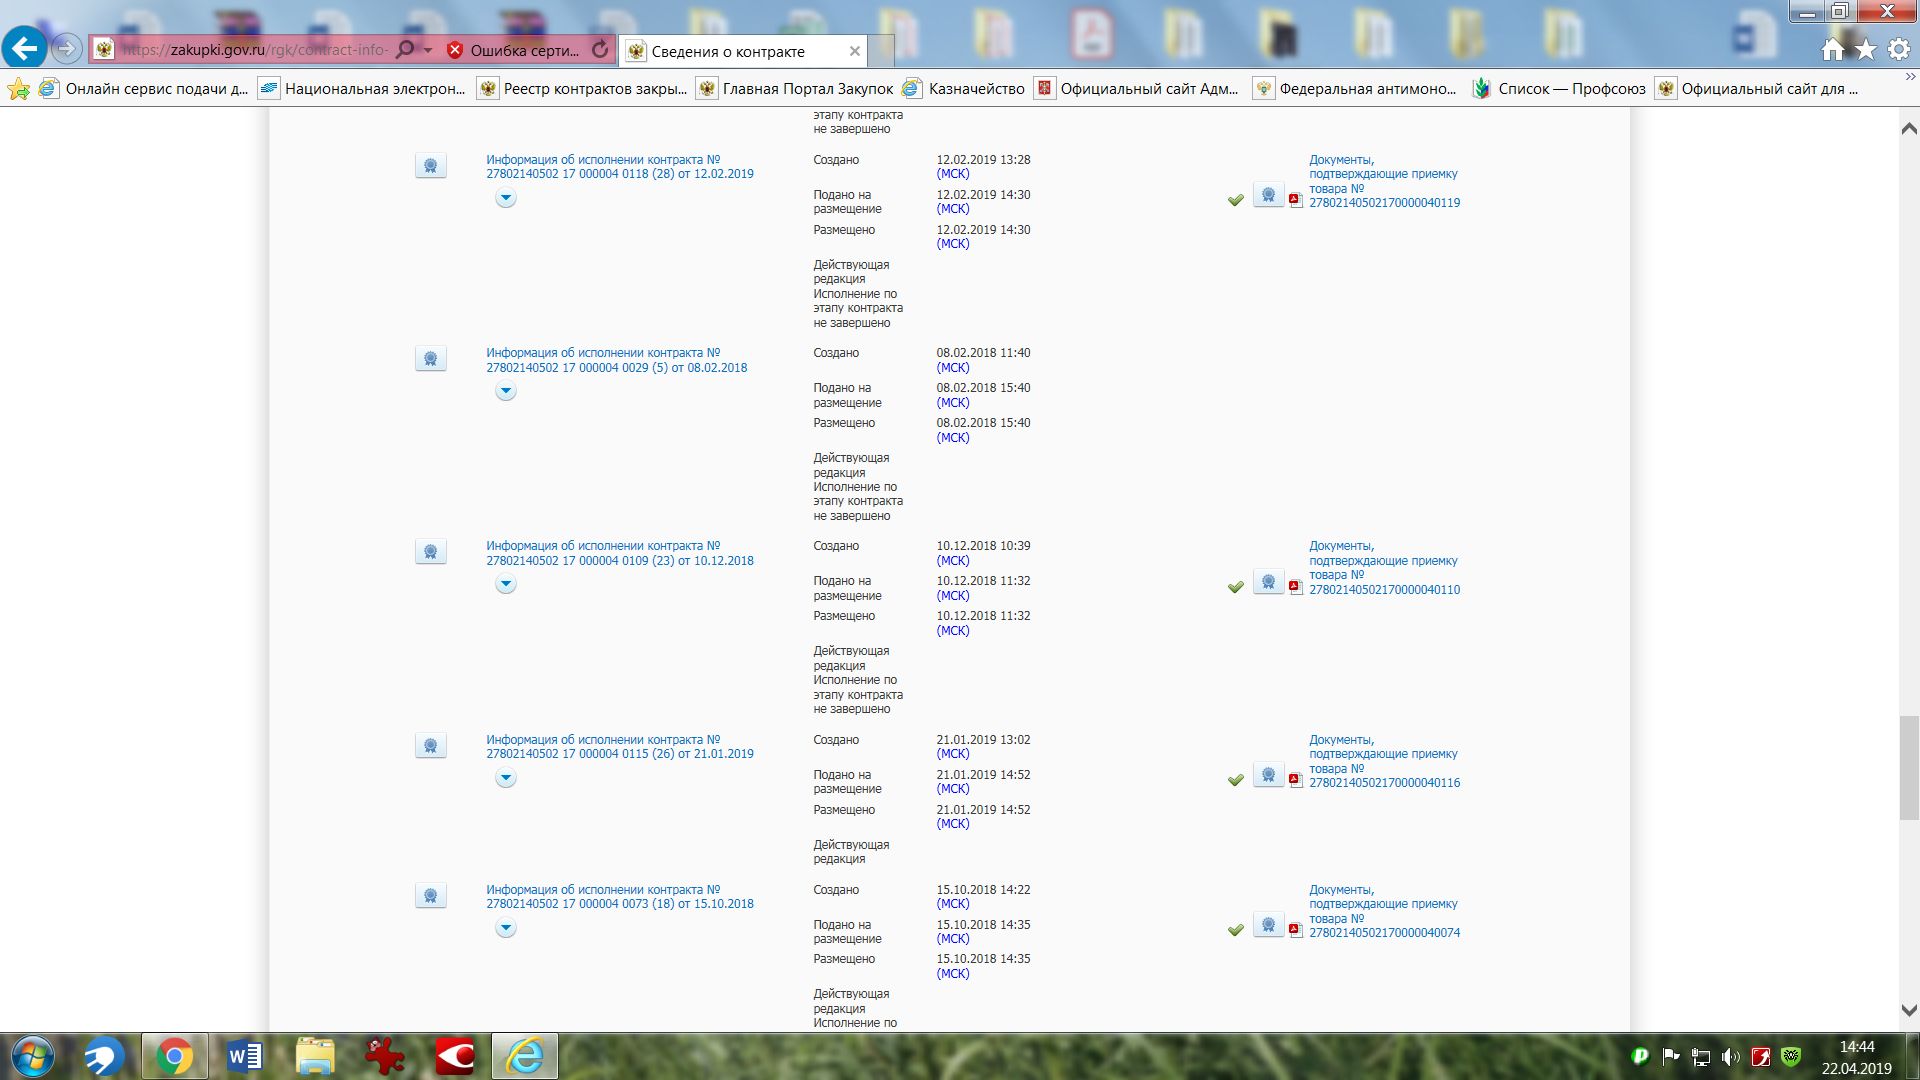The image size is (1920, 1080).
Task: Open bookmark Официальный сайт для ...
Action: click(1758, 89)
